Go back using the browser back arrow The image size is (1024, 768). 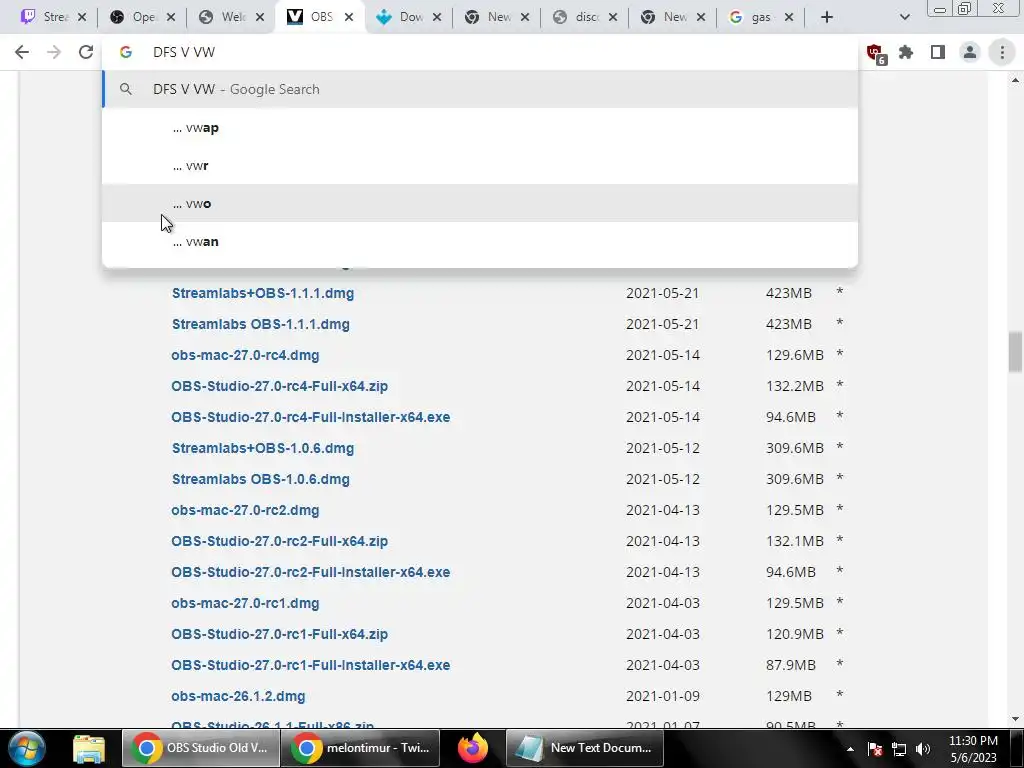coord(22,52)
